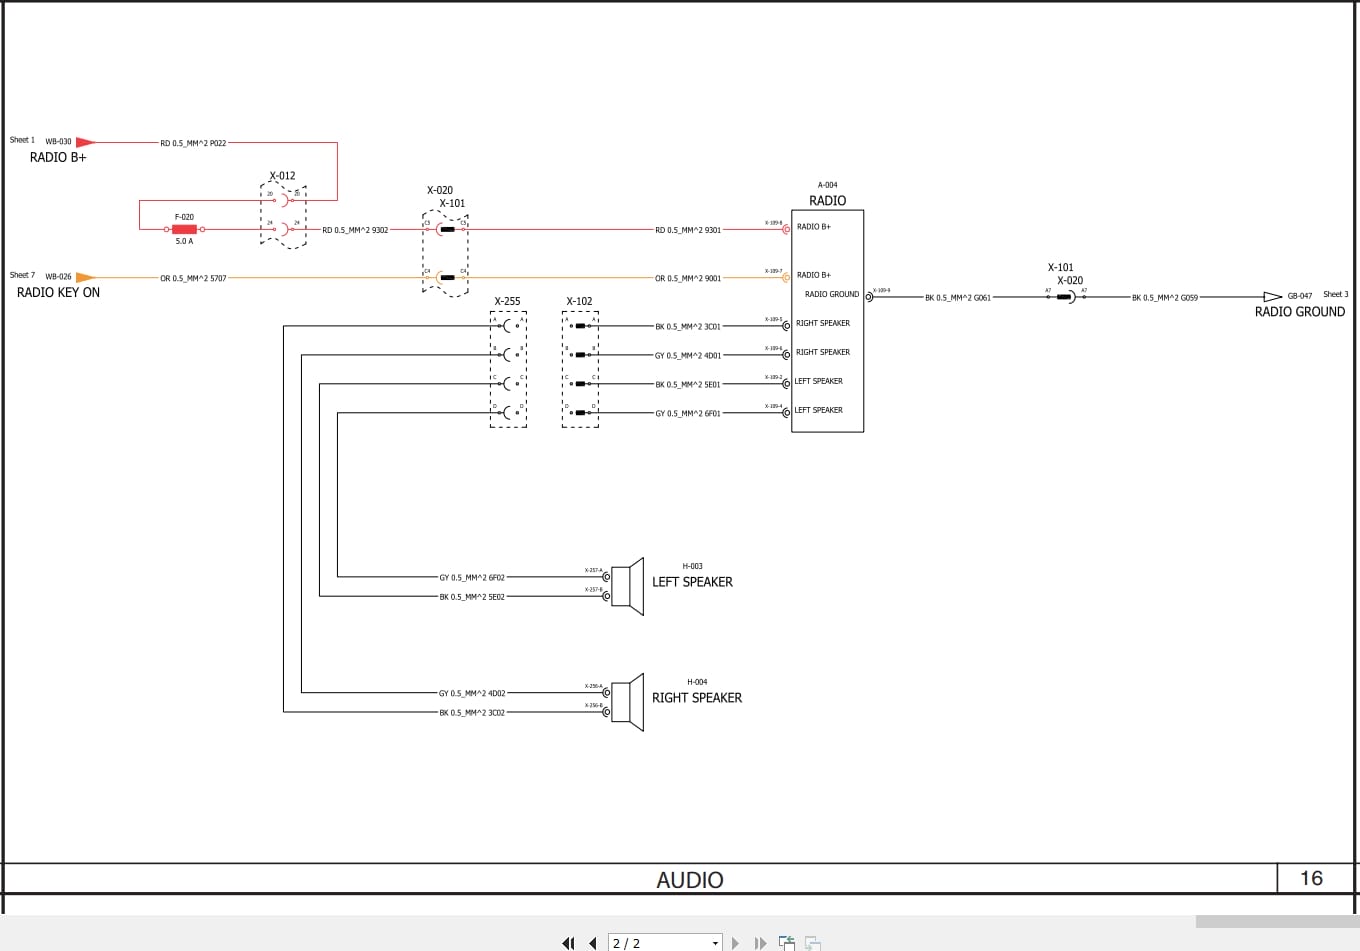Click wire label 'OR 0.5_MM^2 9001'

pyautogui.click(x=688, y=279)
